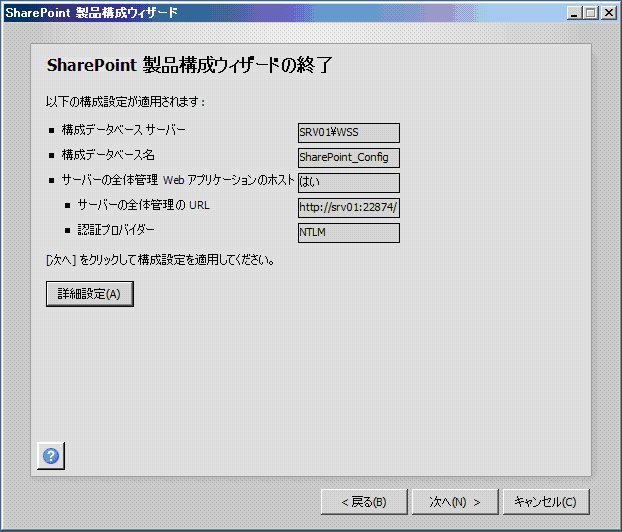Click the heading SharePoint 製品構成ウィザードの終了
Viewport: 622px width, 532px height.
[x=189, y=65]
